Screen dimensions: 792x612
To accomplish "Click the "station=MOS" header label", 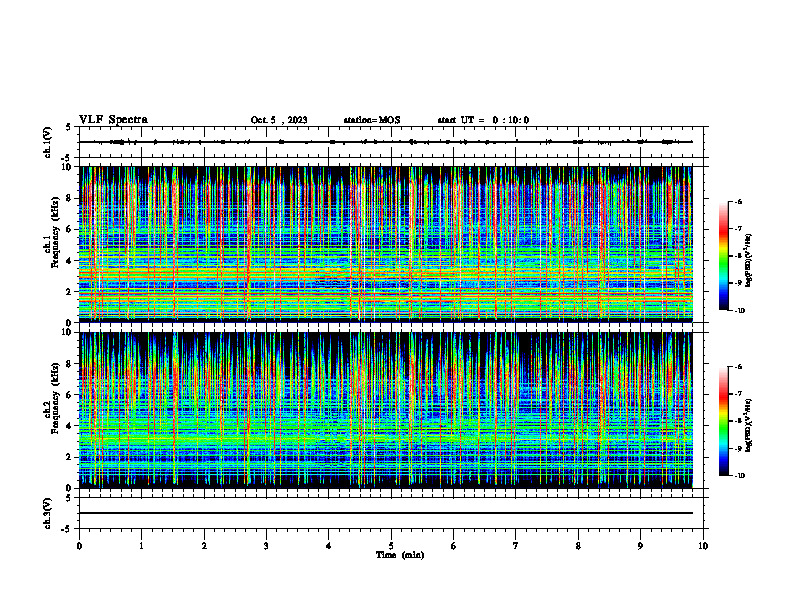I will point(372,120).
